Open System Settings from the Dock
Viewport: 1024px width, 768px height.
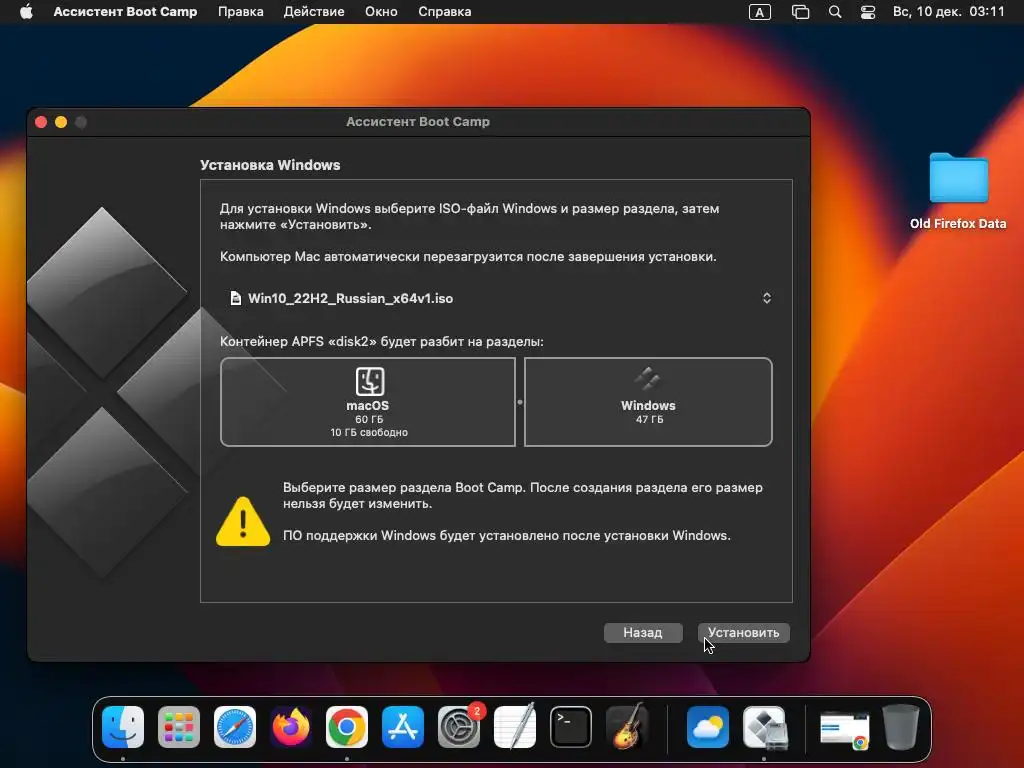(x=459, y=726)
